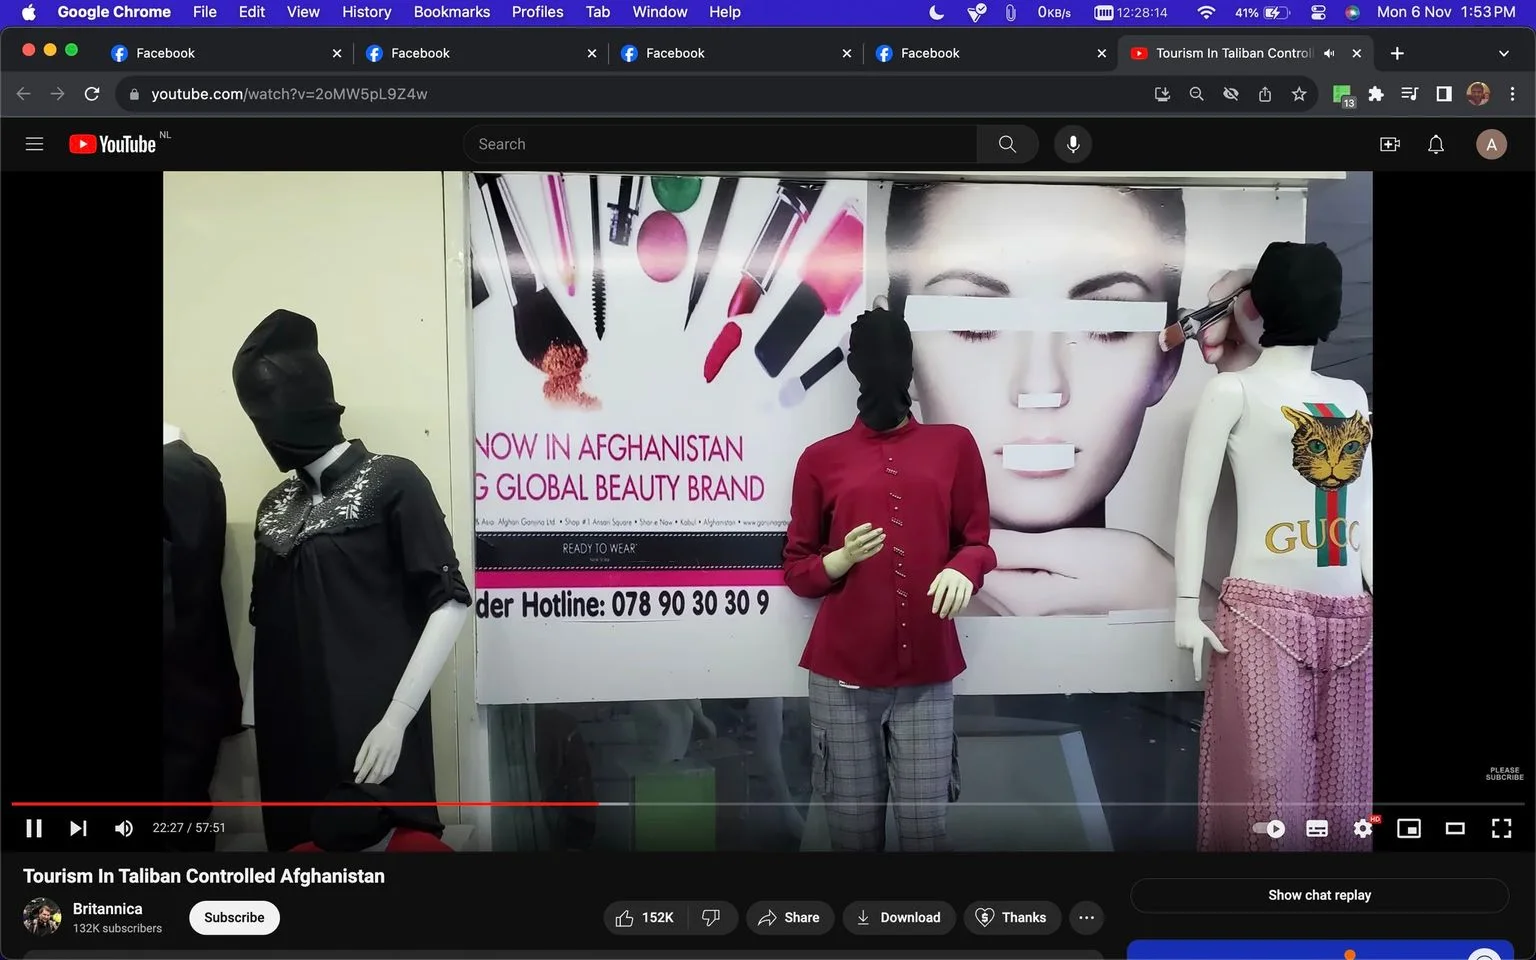This screenshot has width=1536, height=960.
Task: Mute the video volume
Action: coord(124,828)
